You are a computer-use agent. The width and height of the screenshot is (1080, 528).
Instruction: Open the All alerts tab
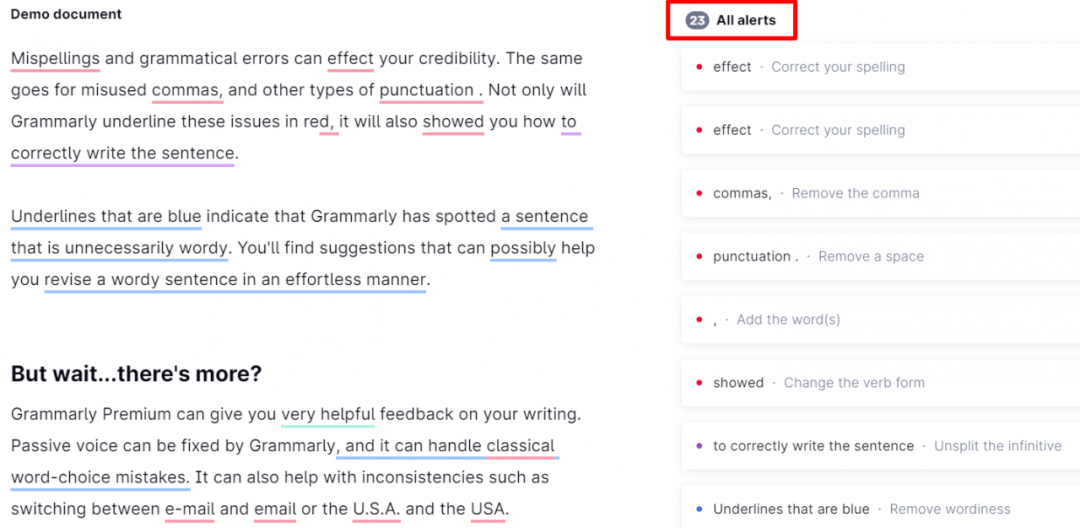coord(745,20)
